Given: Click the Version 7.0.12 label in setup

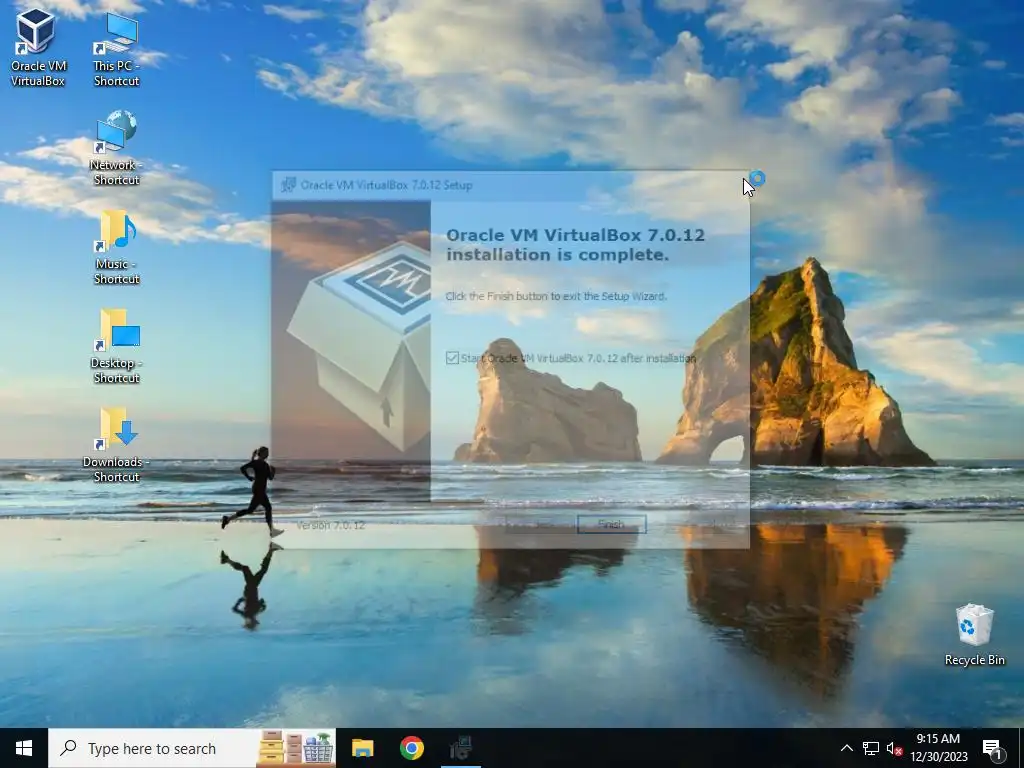Looking at the screenshot, I should (330, 525).
